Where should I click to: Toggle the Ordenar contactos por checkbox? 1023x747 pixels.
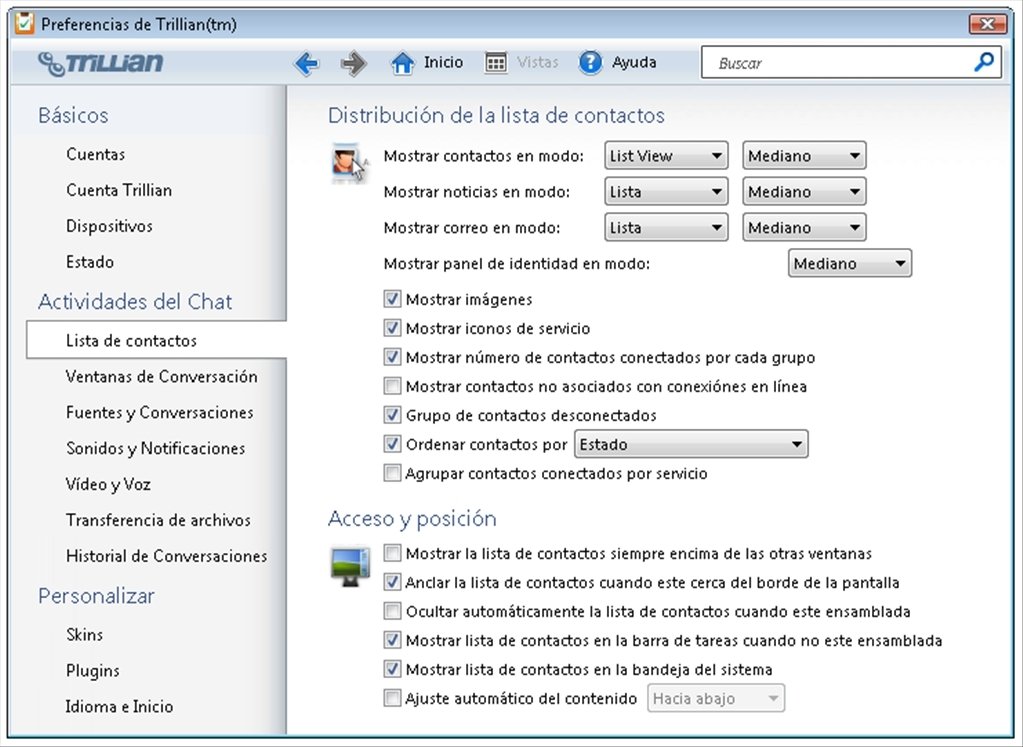pyautogui.click(x=392, y=444)
